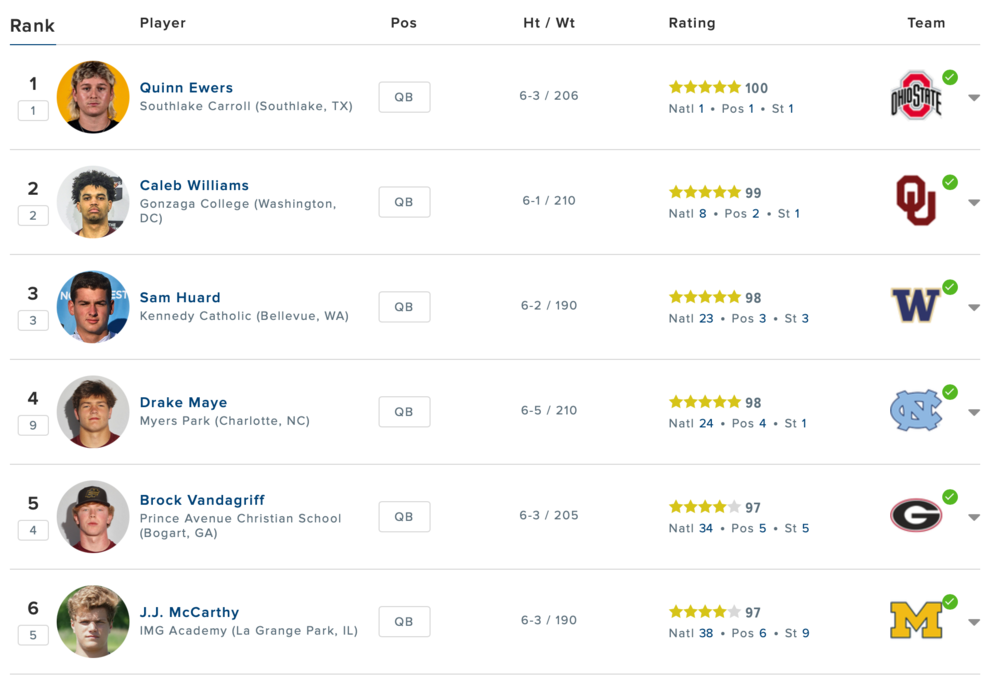Open Caleb Williams' player profile link
The width and height of the screenshot is (1000, 685).
tap(194, 185)
